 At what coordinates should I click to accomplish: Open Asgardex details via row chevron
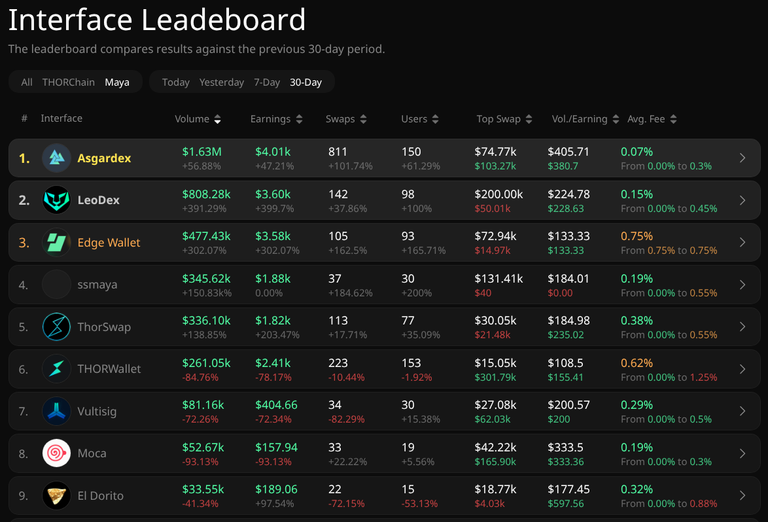tap(743, 158)
